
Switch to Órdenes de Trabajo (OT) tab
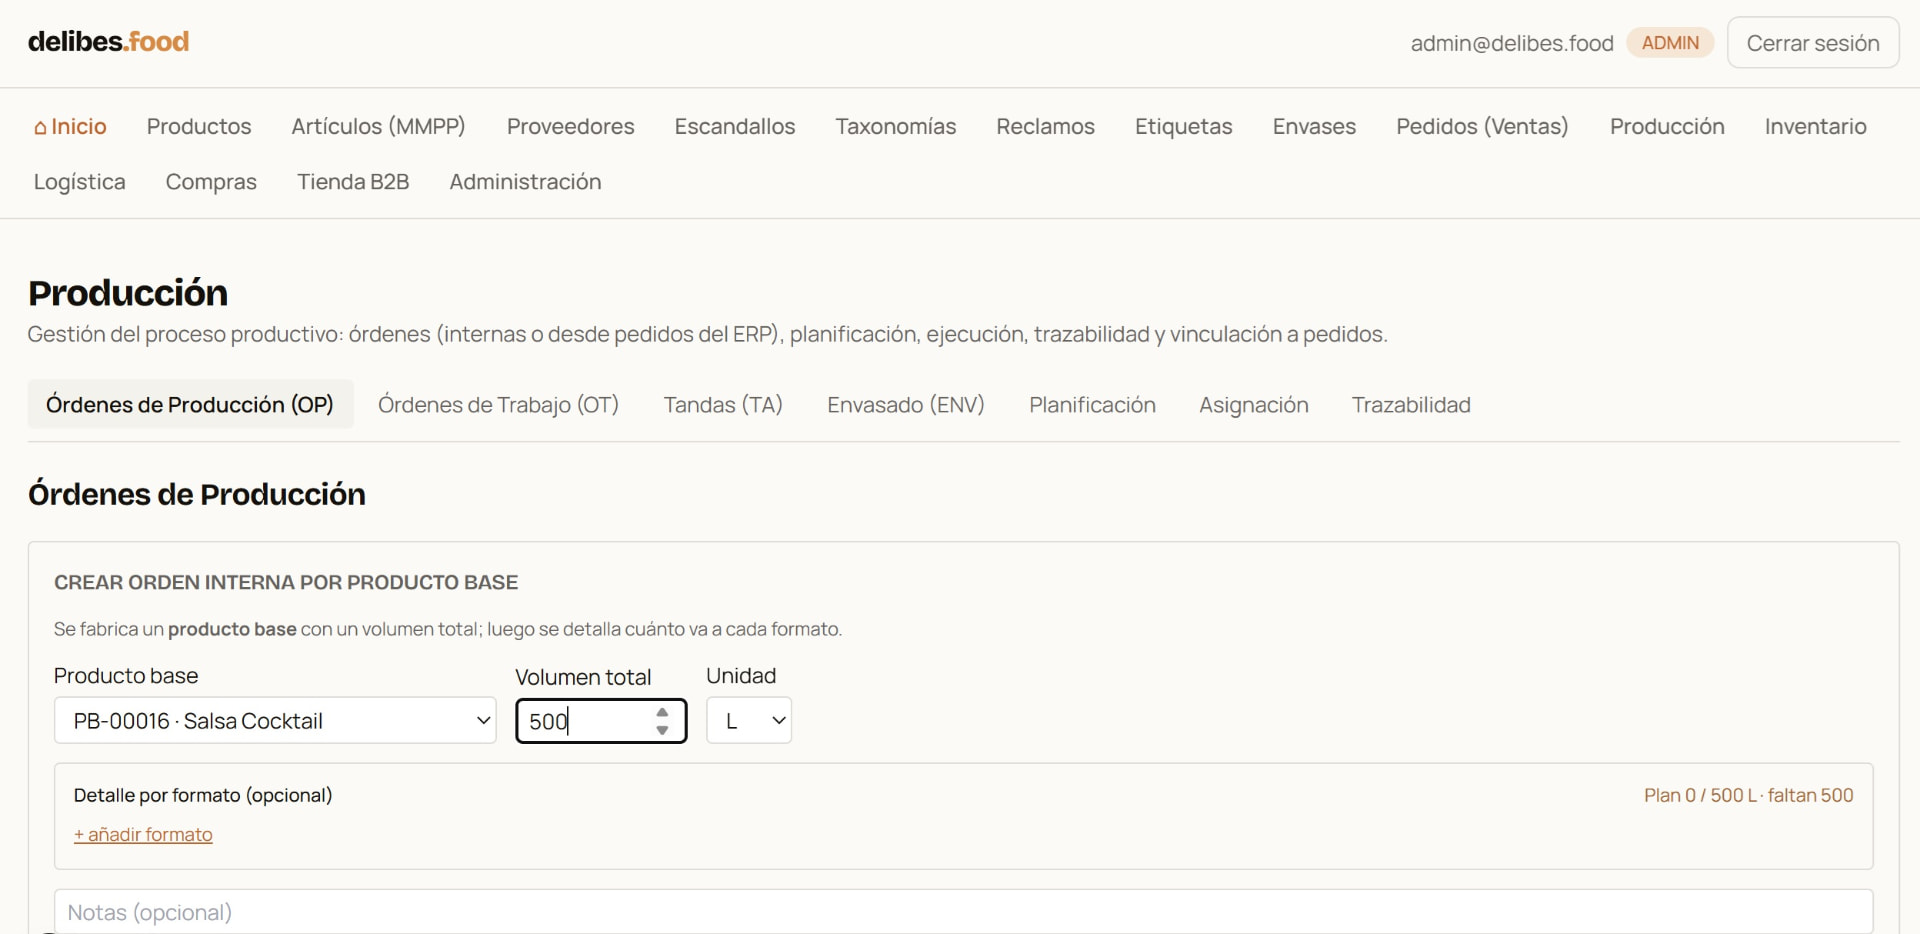pyautogui.click(x=498, y=404)
